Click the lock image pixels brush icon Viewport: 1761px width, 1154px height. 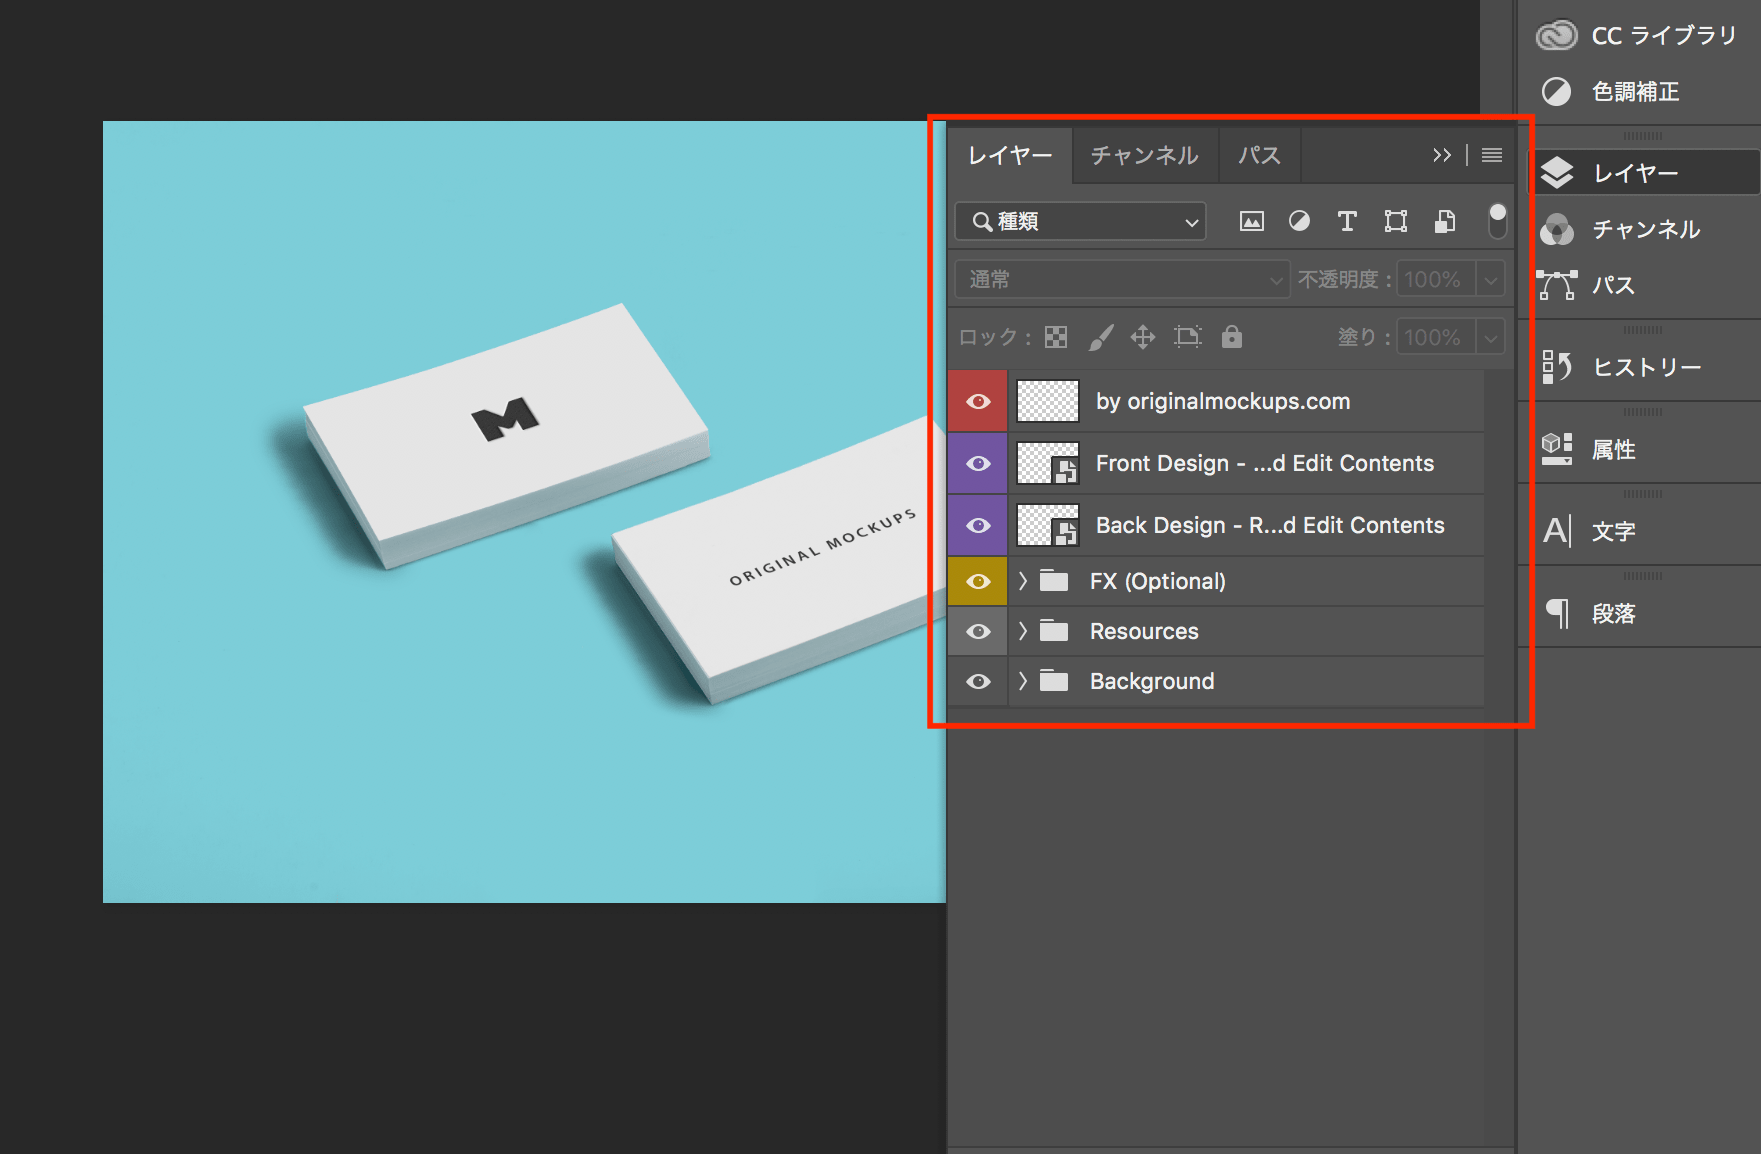(1100, 337)
